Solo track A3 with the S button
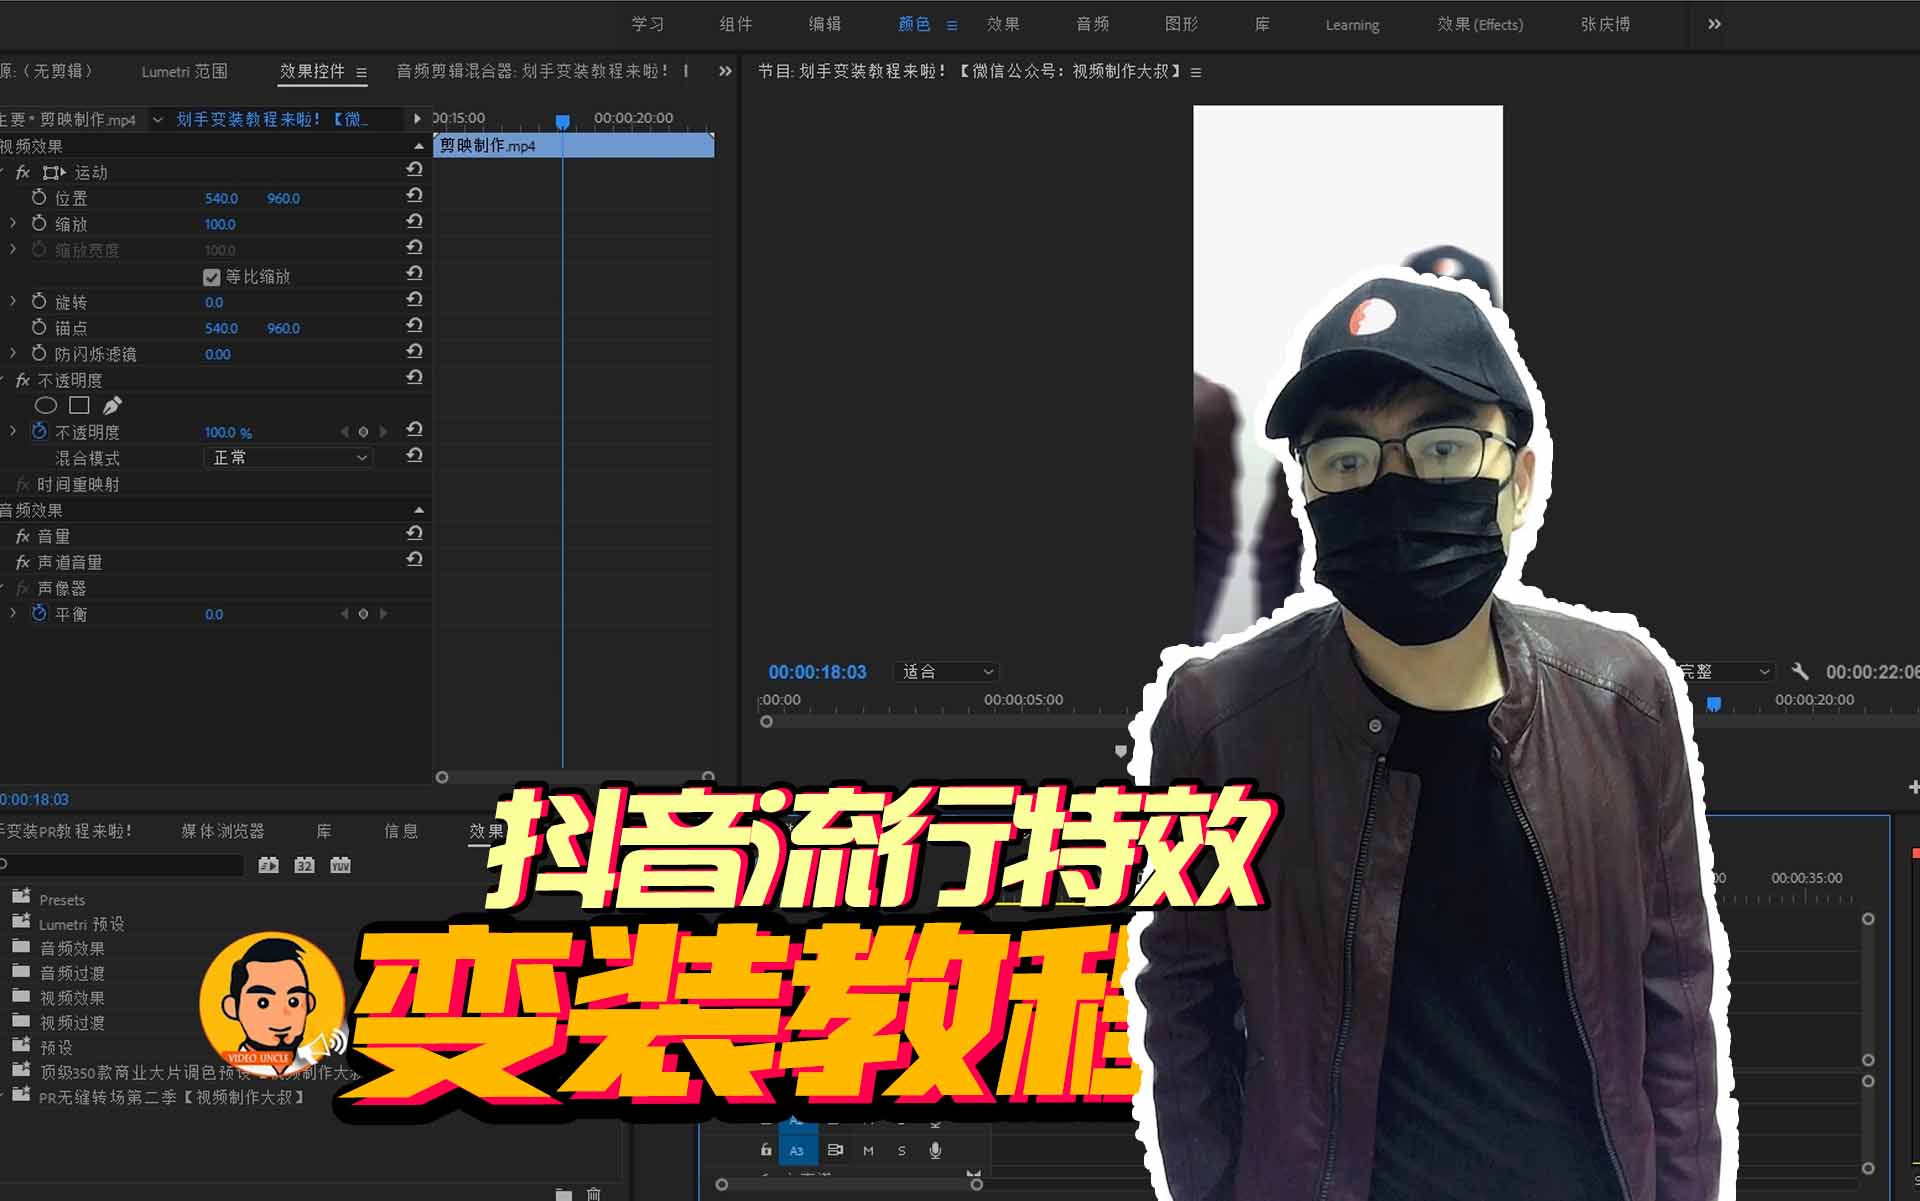This screenshot has width=1920, height=1201. point(901,1151)
